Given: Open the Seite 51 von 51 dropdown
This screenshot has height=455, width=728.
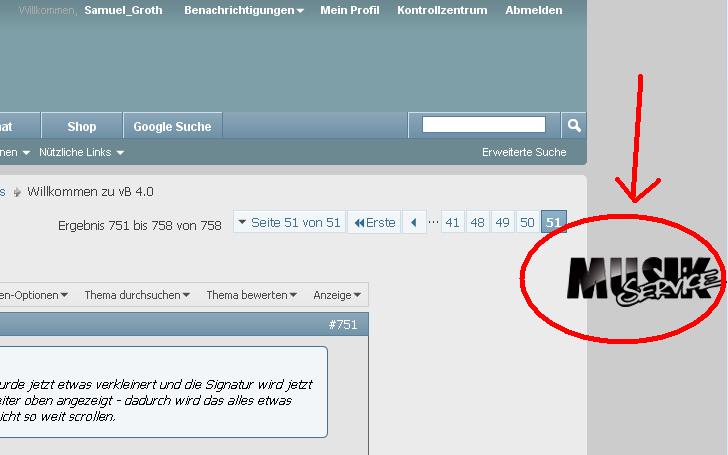Looking at the screenshot, I should pyautogui.click(x=289, y=222).
